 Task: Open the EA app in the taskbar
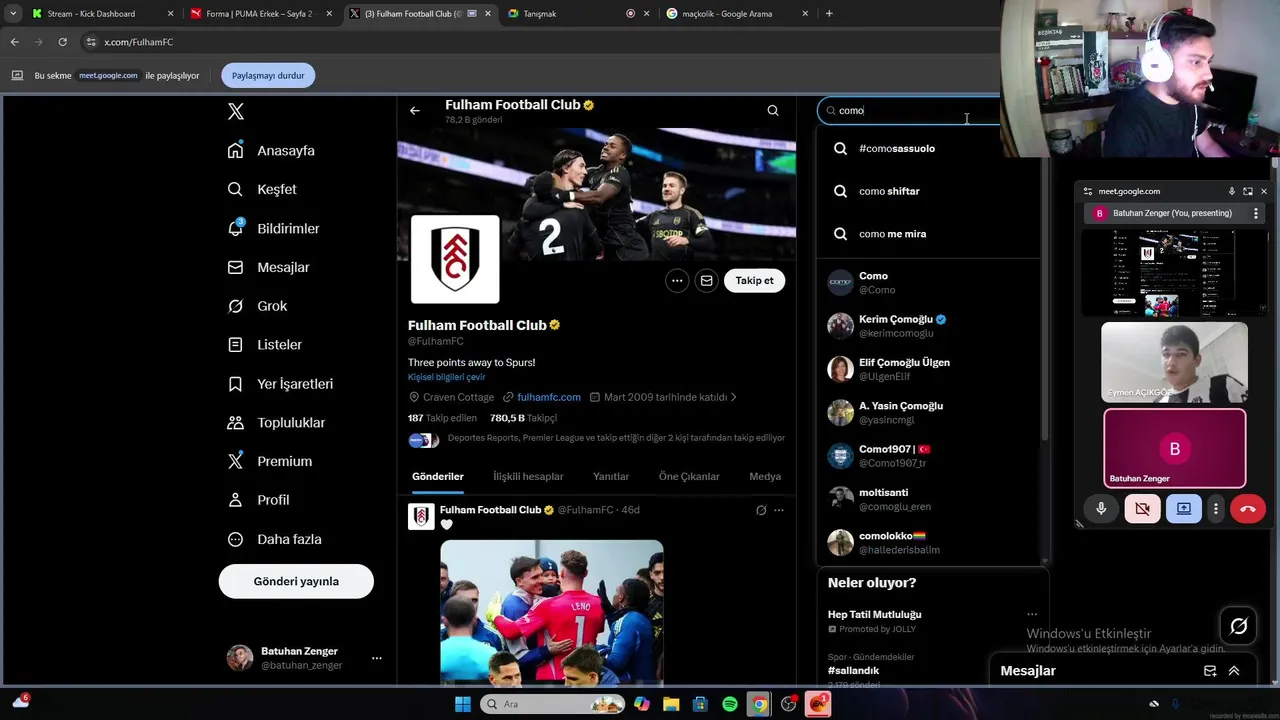818,704
